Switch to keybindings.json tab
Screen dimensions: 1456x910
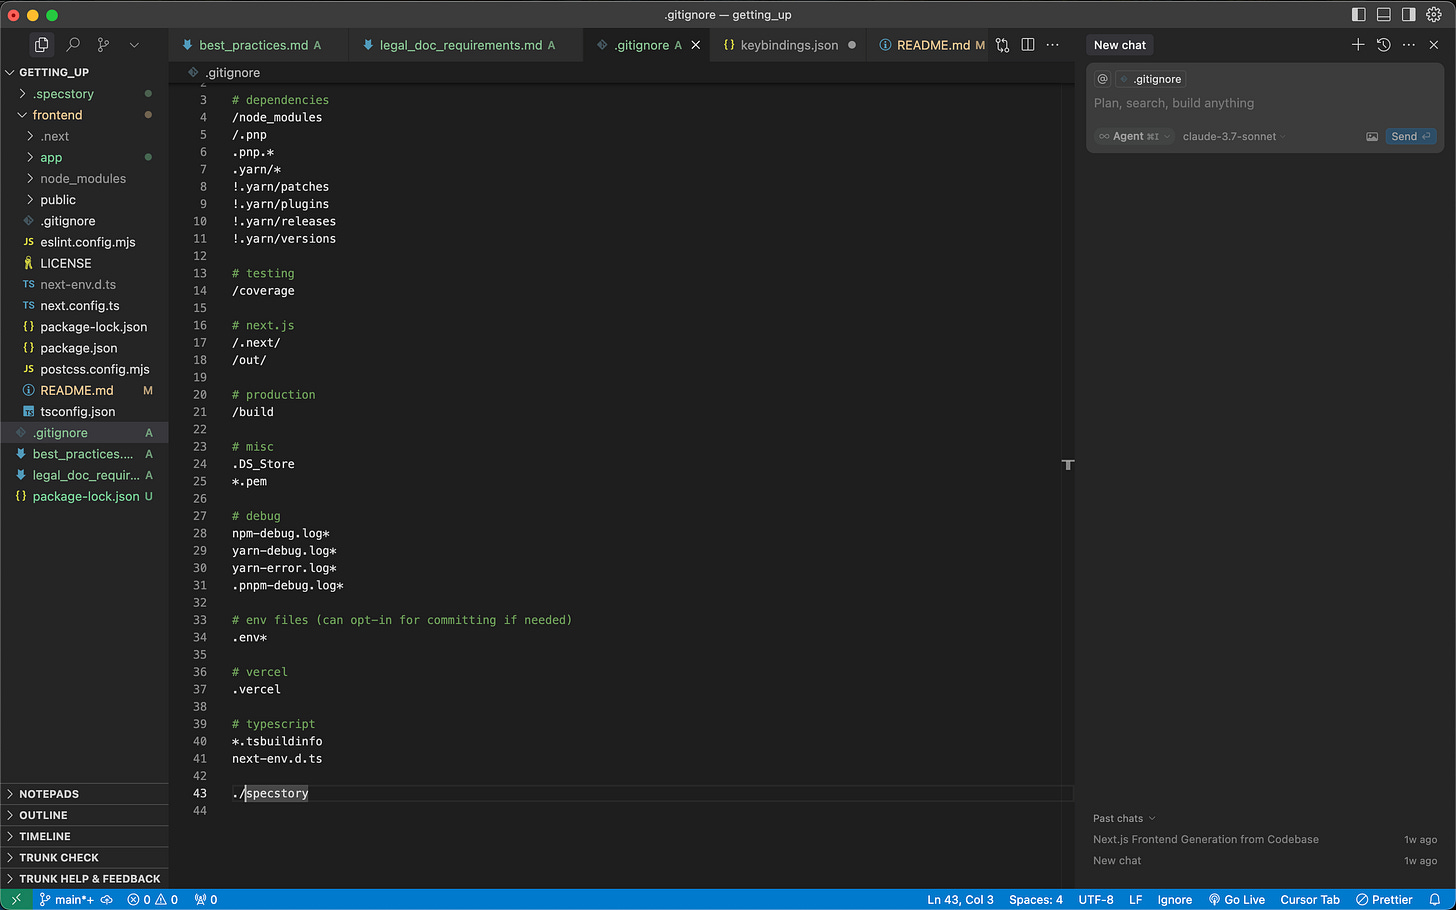[789, 45]
